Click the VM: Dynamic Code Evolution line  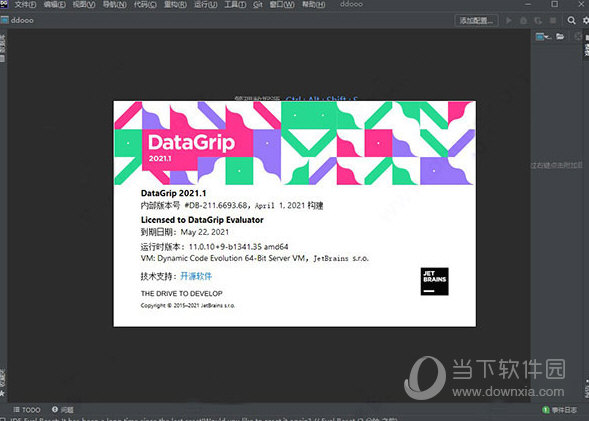click(x=254, y=258)
